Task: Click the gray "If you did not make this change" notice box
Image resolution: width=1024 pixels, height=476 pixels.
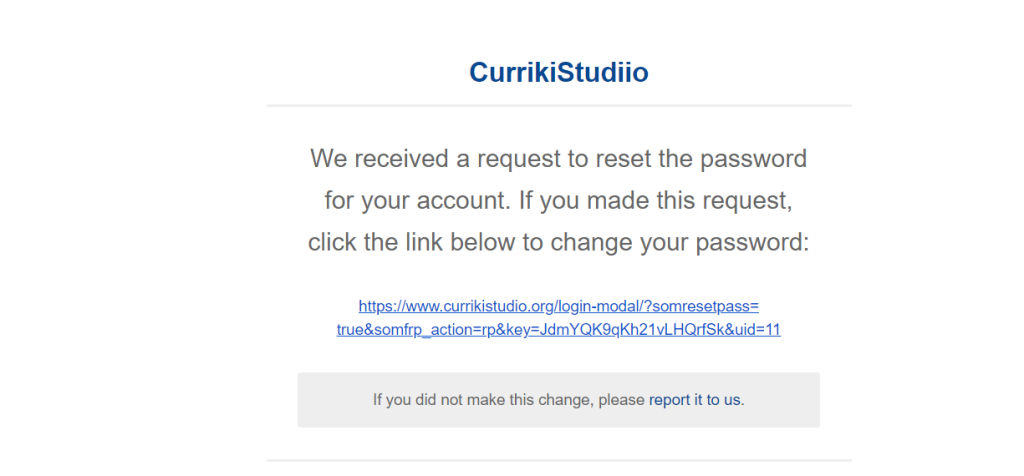Action: click(x=558, y=400)
